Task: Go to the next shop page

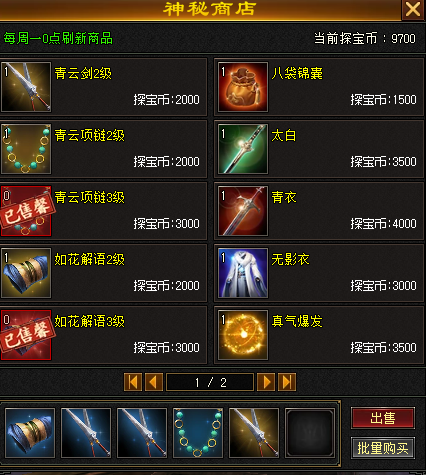Action: [266, 382]
